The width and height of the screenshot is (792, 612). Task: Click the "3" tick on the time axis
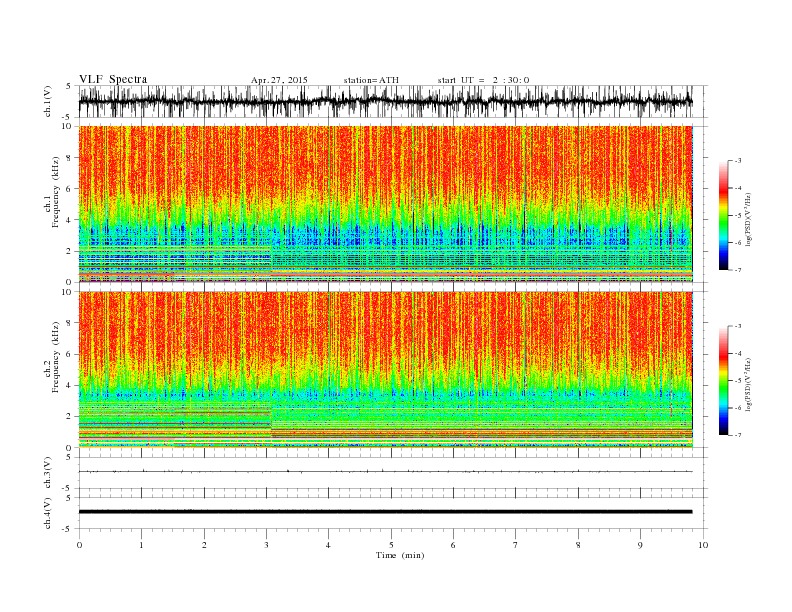[x=266, y=545]
